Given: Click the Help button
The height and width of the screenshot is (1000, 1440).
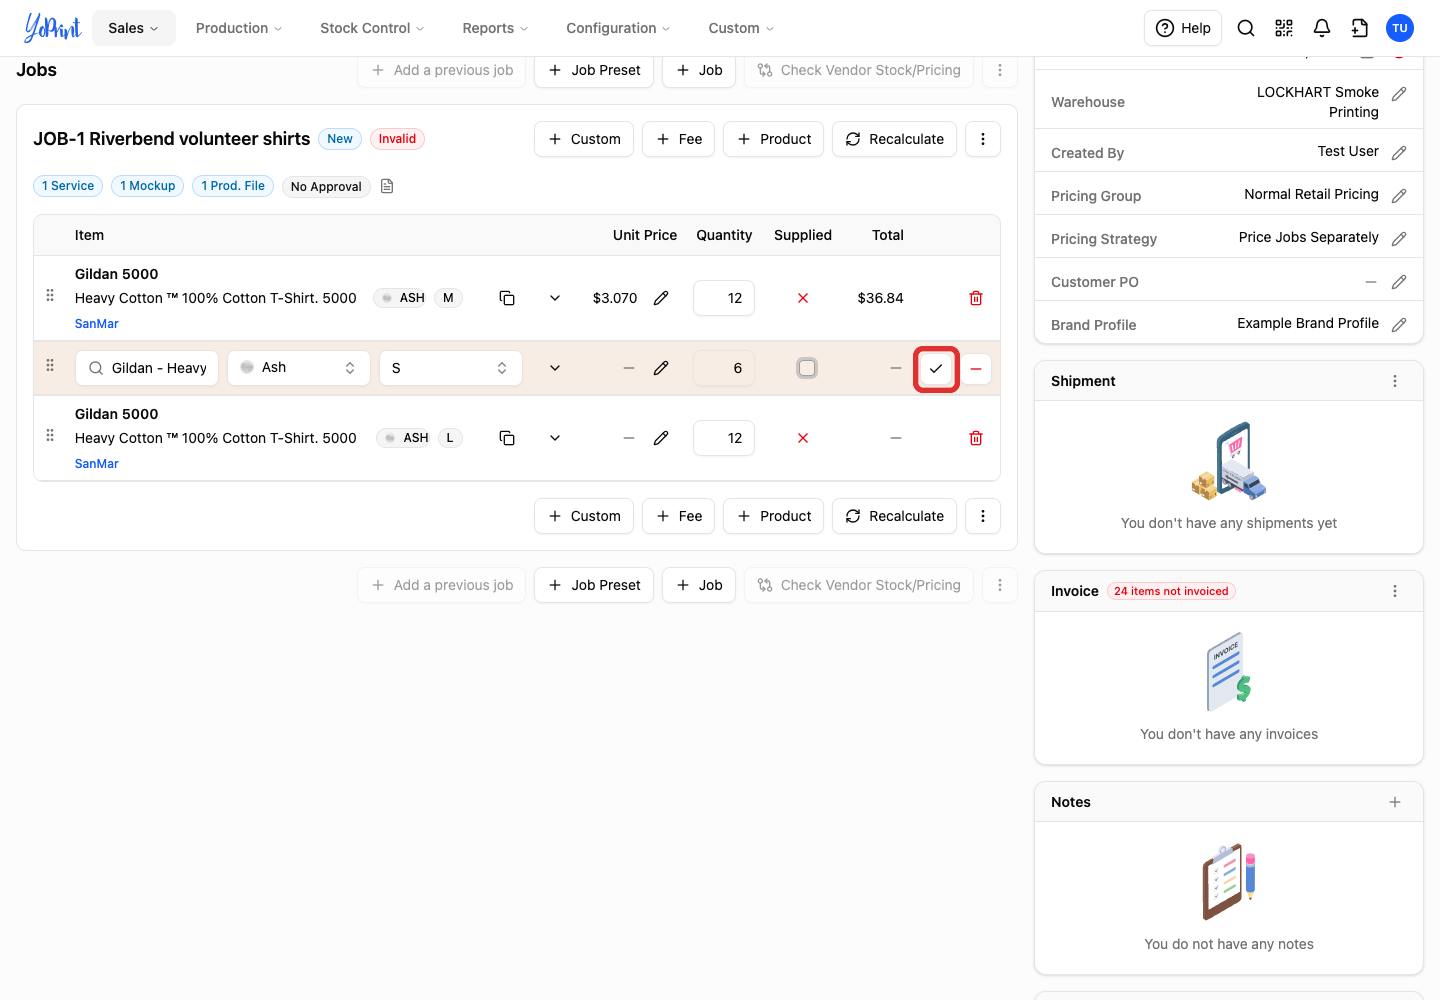Looking at the screenshot, I should [1183, 28].
